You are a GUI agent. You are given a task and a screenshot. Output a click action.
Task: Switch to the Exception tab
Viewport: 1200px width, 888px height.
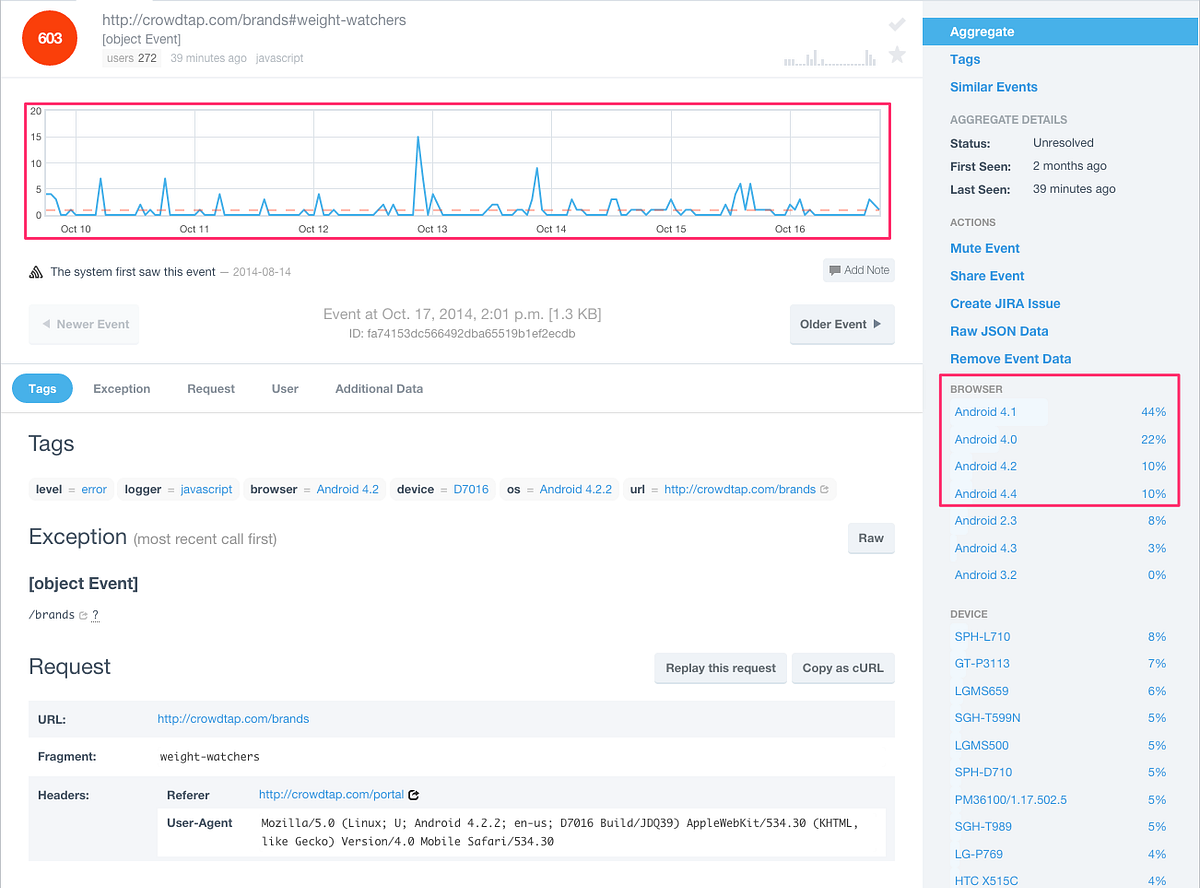tap(122, 388)
